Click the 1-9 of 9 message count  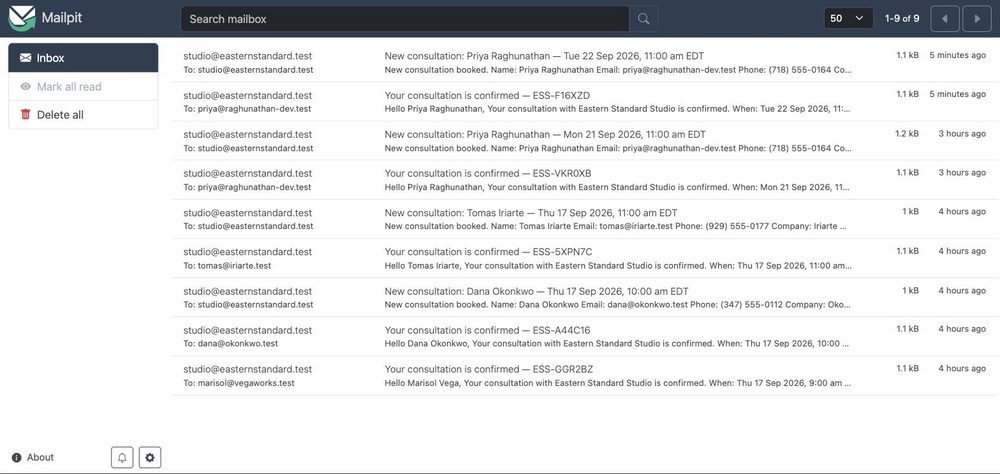pos(902,19)
